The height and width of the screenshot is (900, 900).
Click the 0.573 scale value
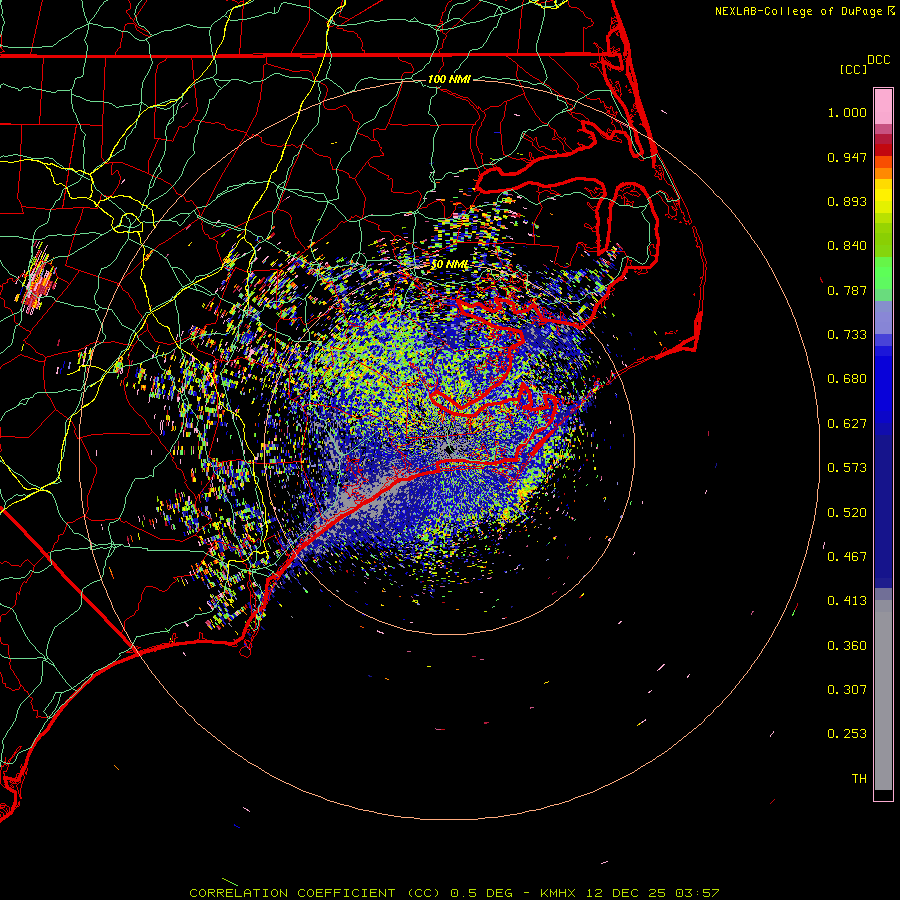847,468
